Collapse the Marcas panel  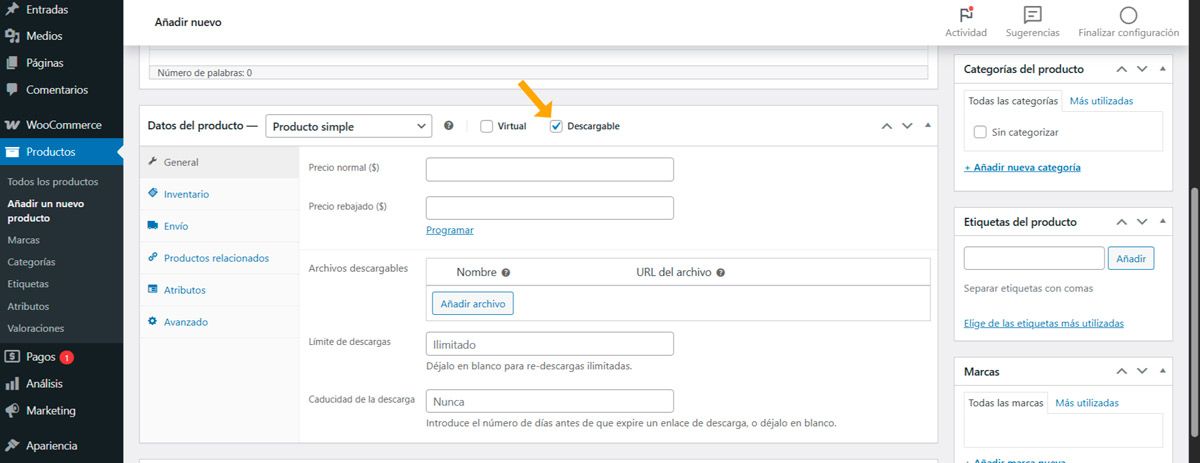coord(1162,371)
